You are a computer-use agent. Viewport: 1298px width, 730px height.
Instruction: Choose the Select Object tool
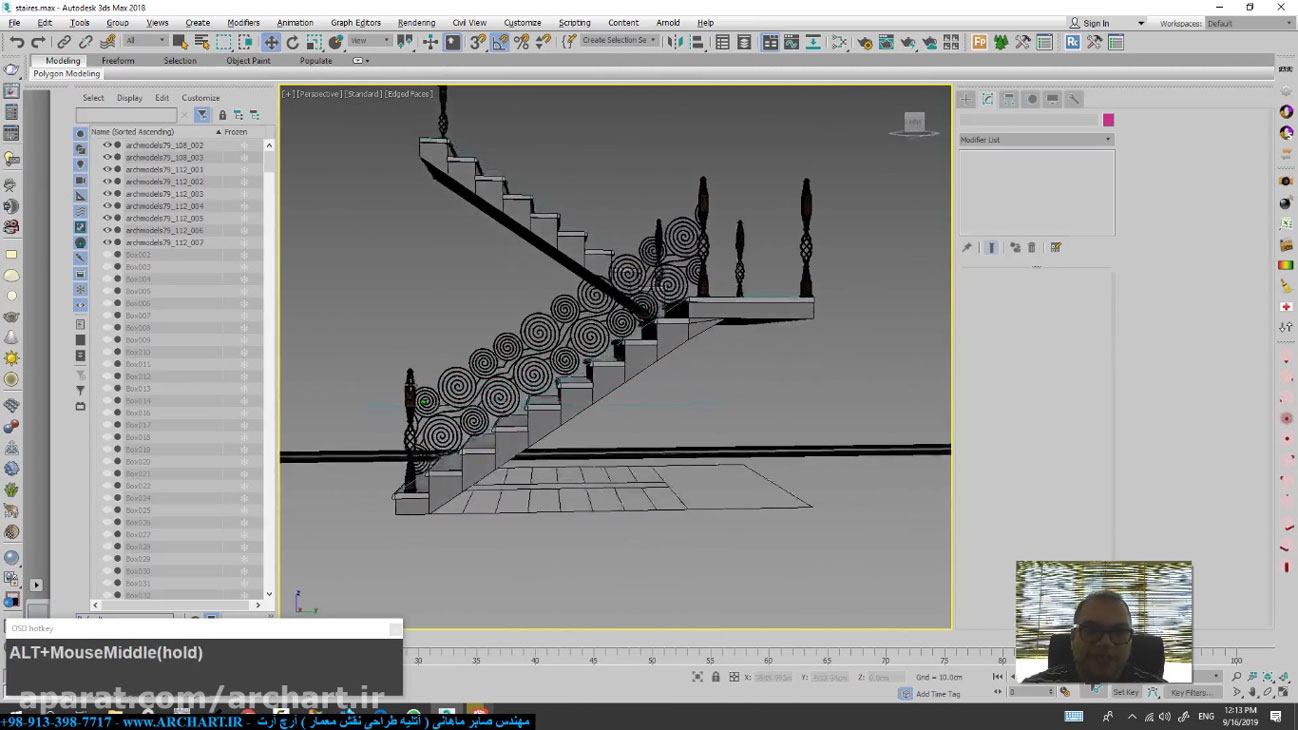(x=180, y=42)
